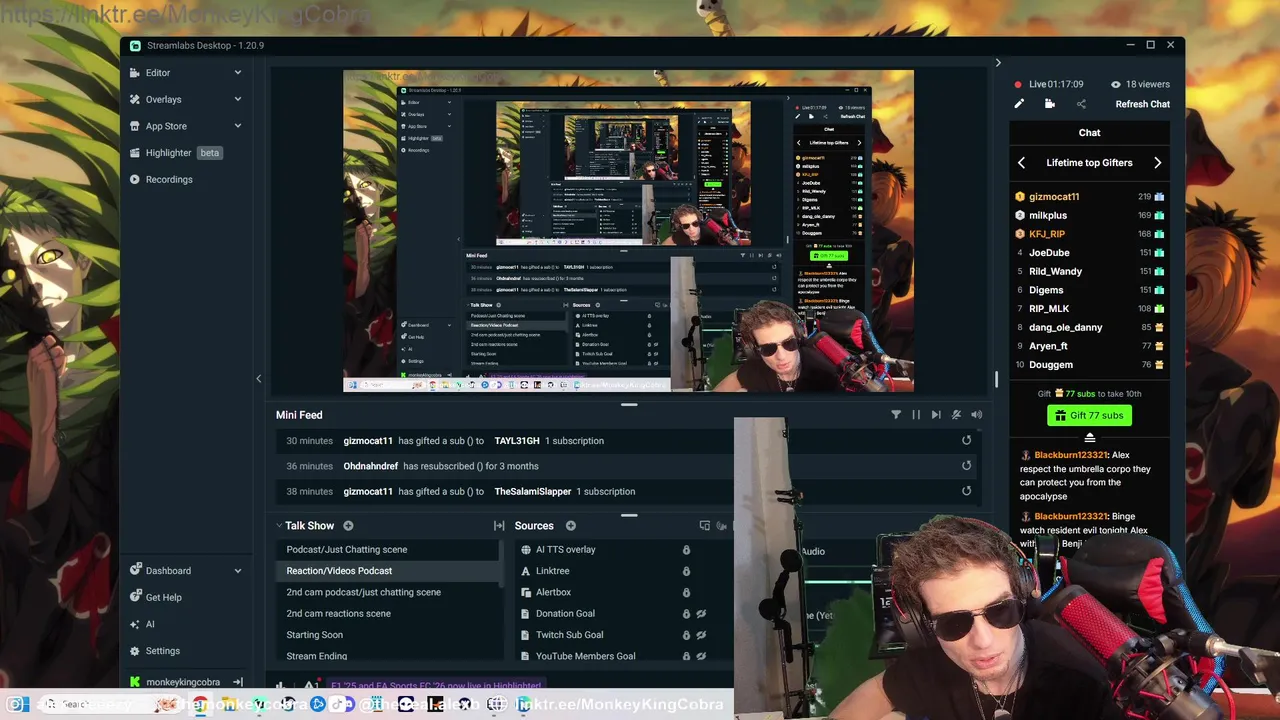Viewport: 1280px width, 720px height.
Task: Toggle lock on Linktree source
Action: 686,571
